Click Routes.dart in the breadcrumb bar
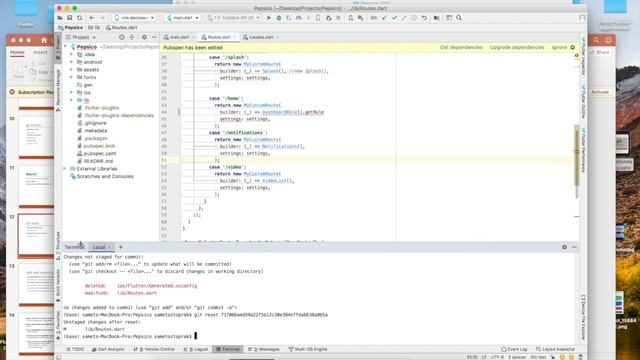This screenshot has height=360, width=640. [122, 28]
